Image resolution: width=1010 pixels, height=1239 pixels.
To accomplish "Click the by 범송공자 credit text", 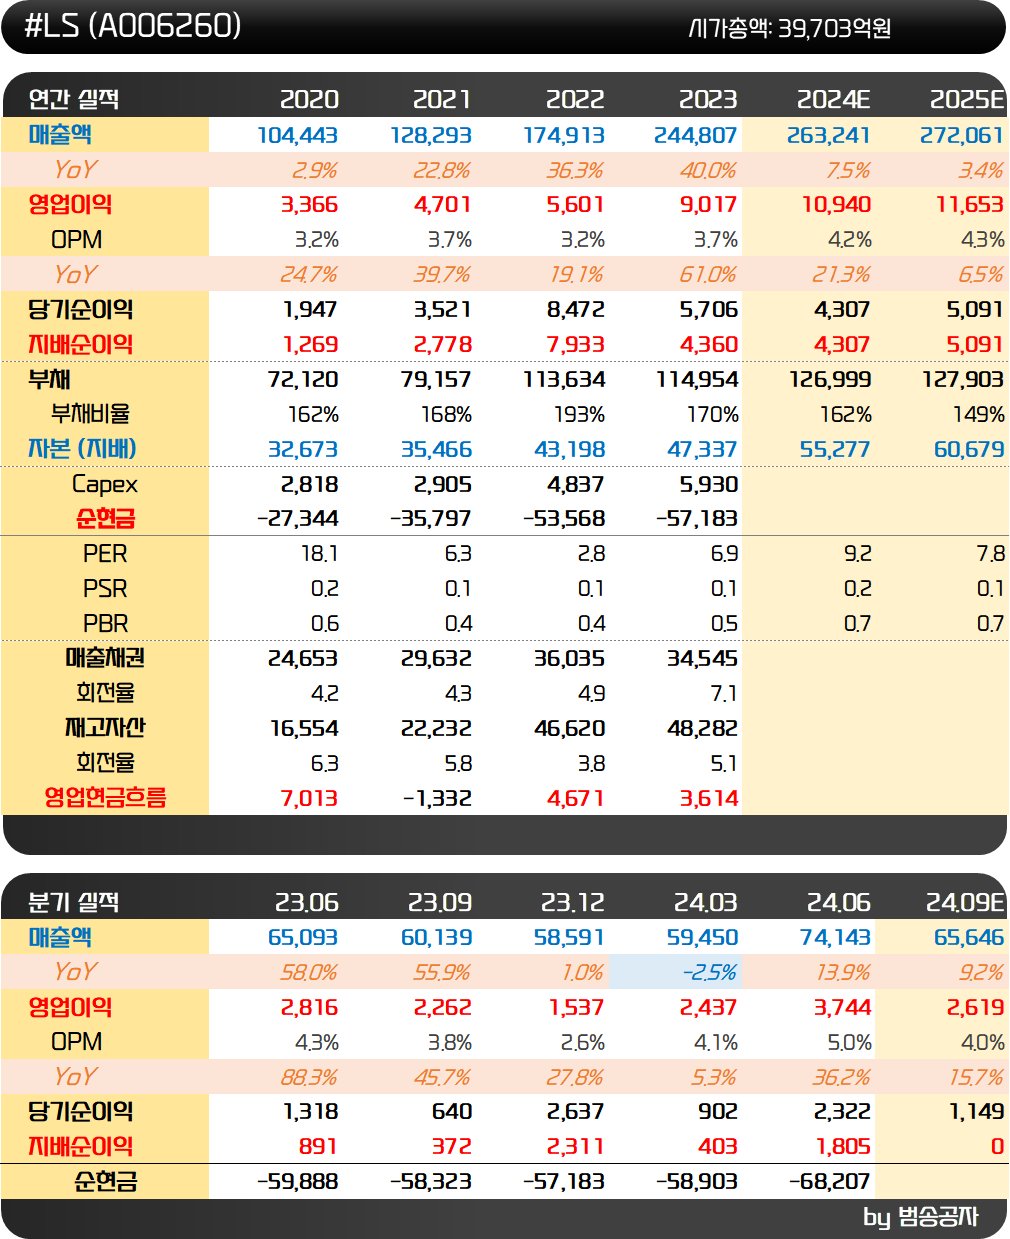I will pyautogui.click(x=921, y=1217).
